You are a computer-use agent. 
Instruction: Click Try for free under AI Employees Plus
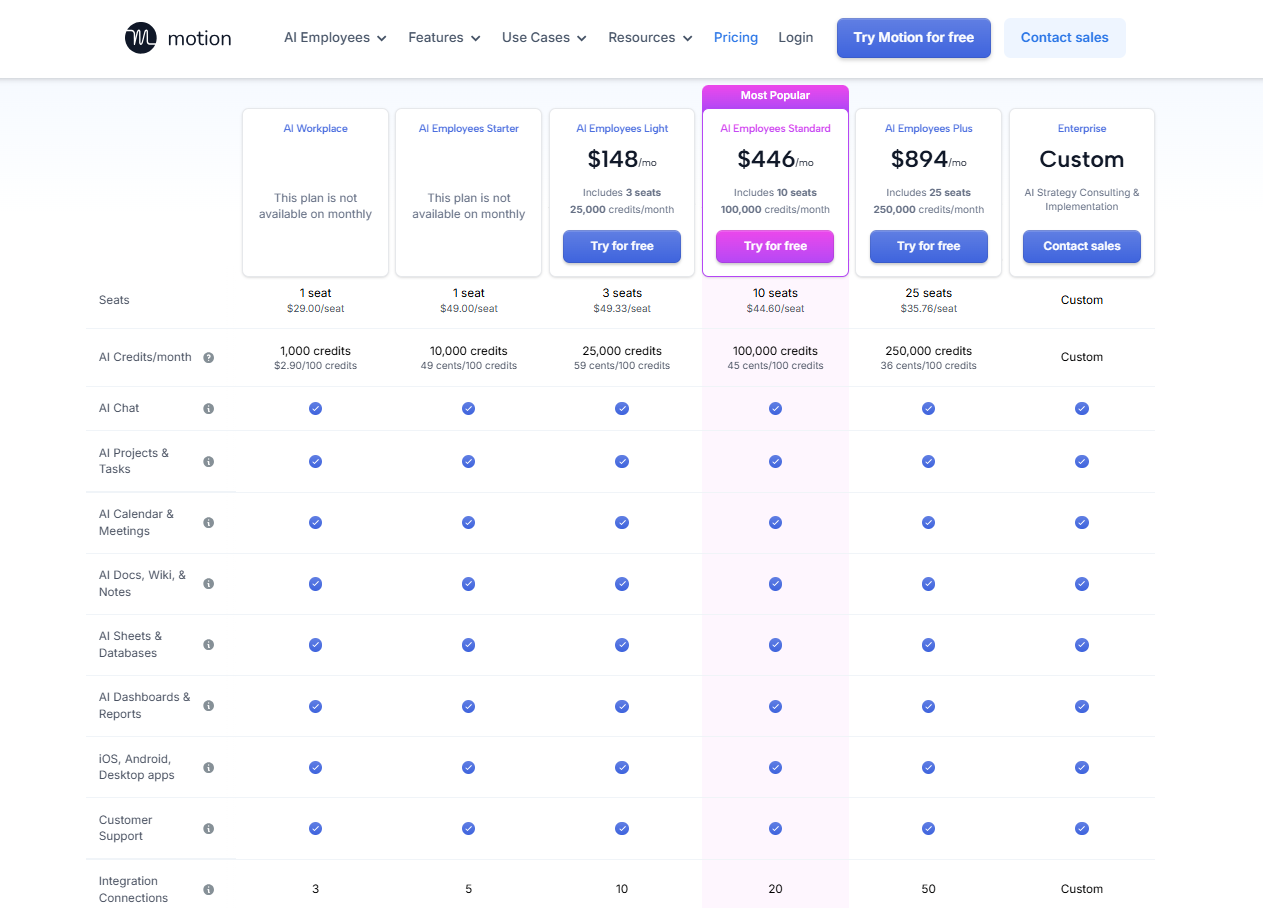[x=928, y=246]
